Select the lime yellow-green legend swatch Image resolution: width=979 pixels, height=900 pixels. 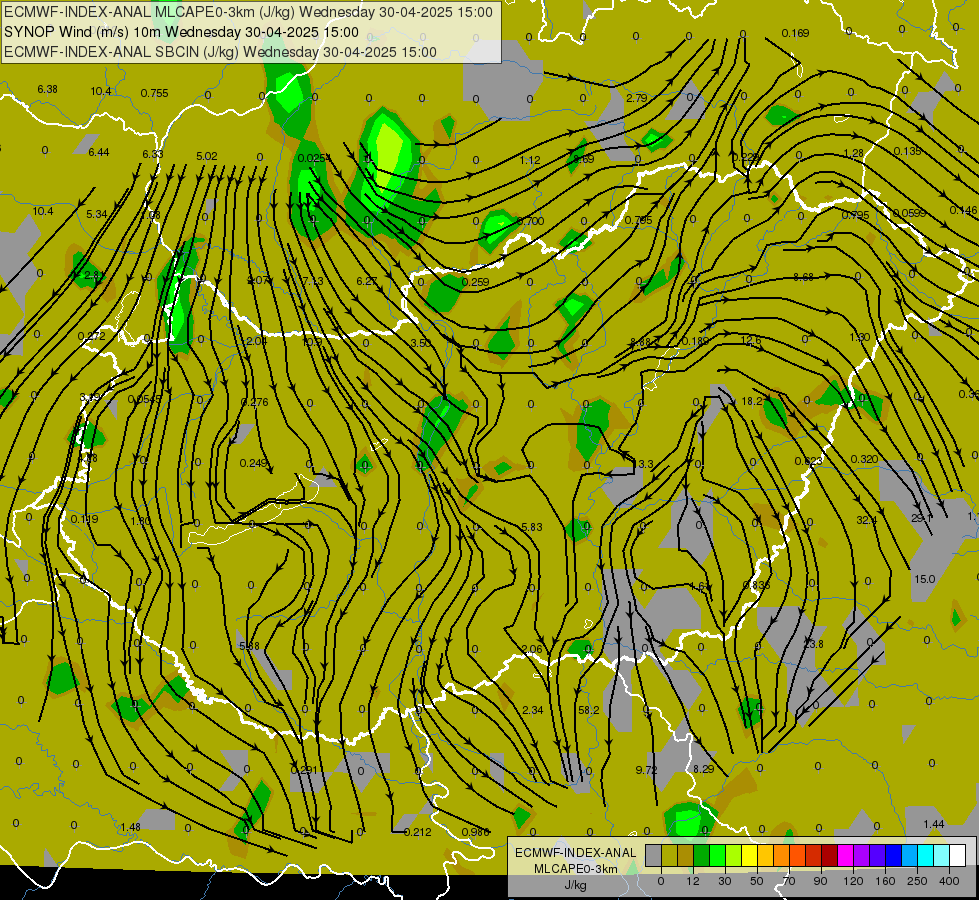pyautogui.click(x=733, y=855)
